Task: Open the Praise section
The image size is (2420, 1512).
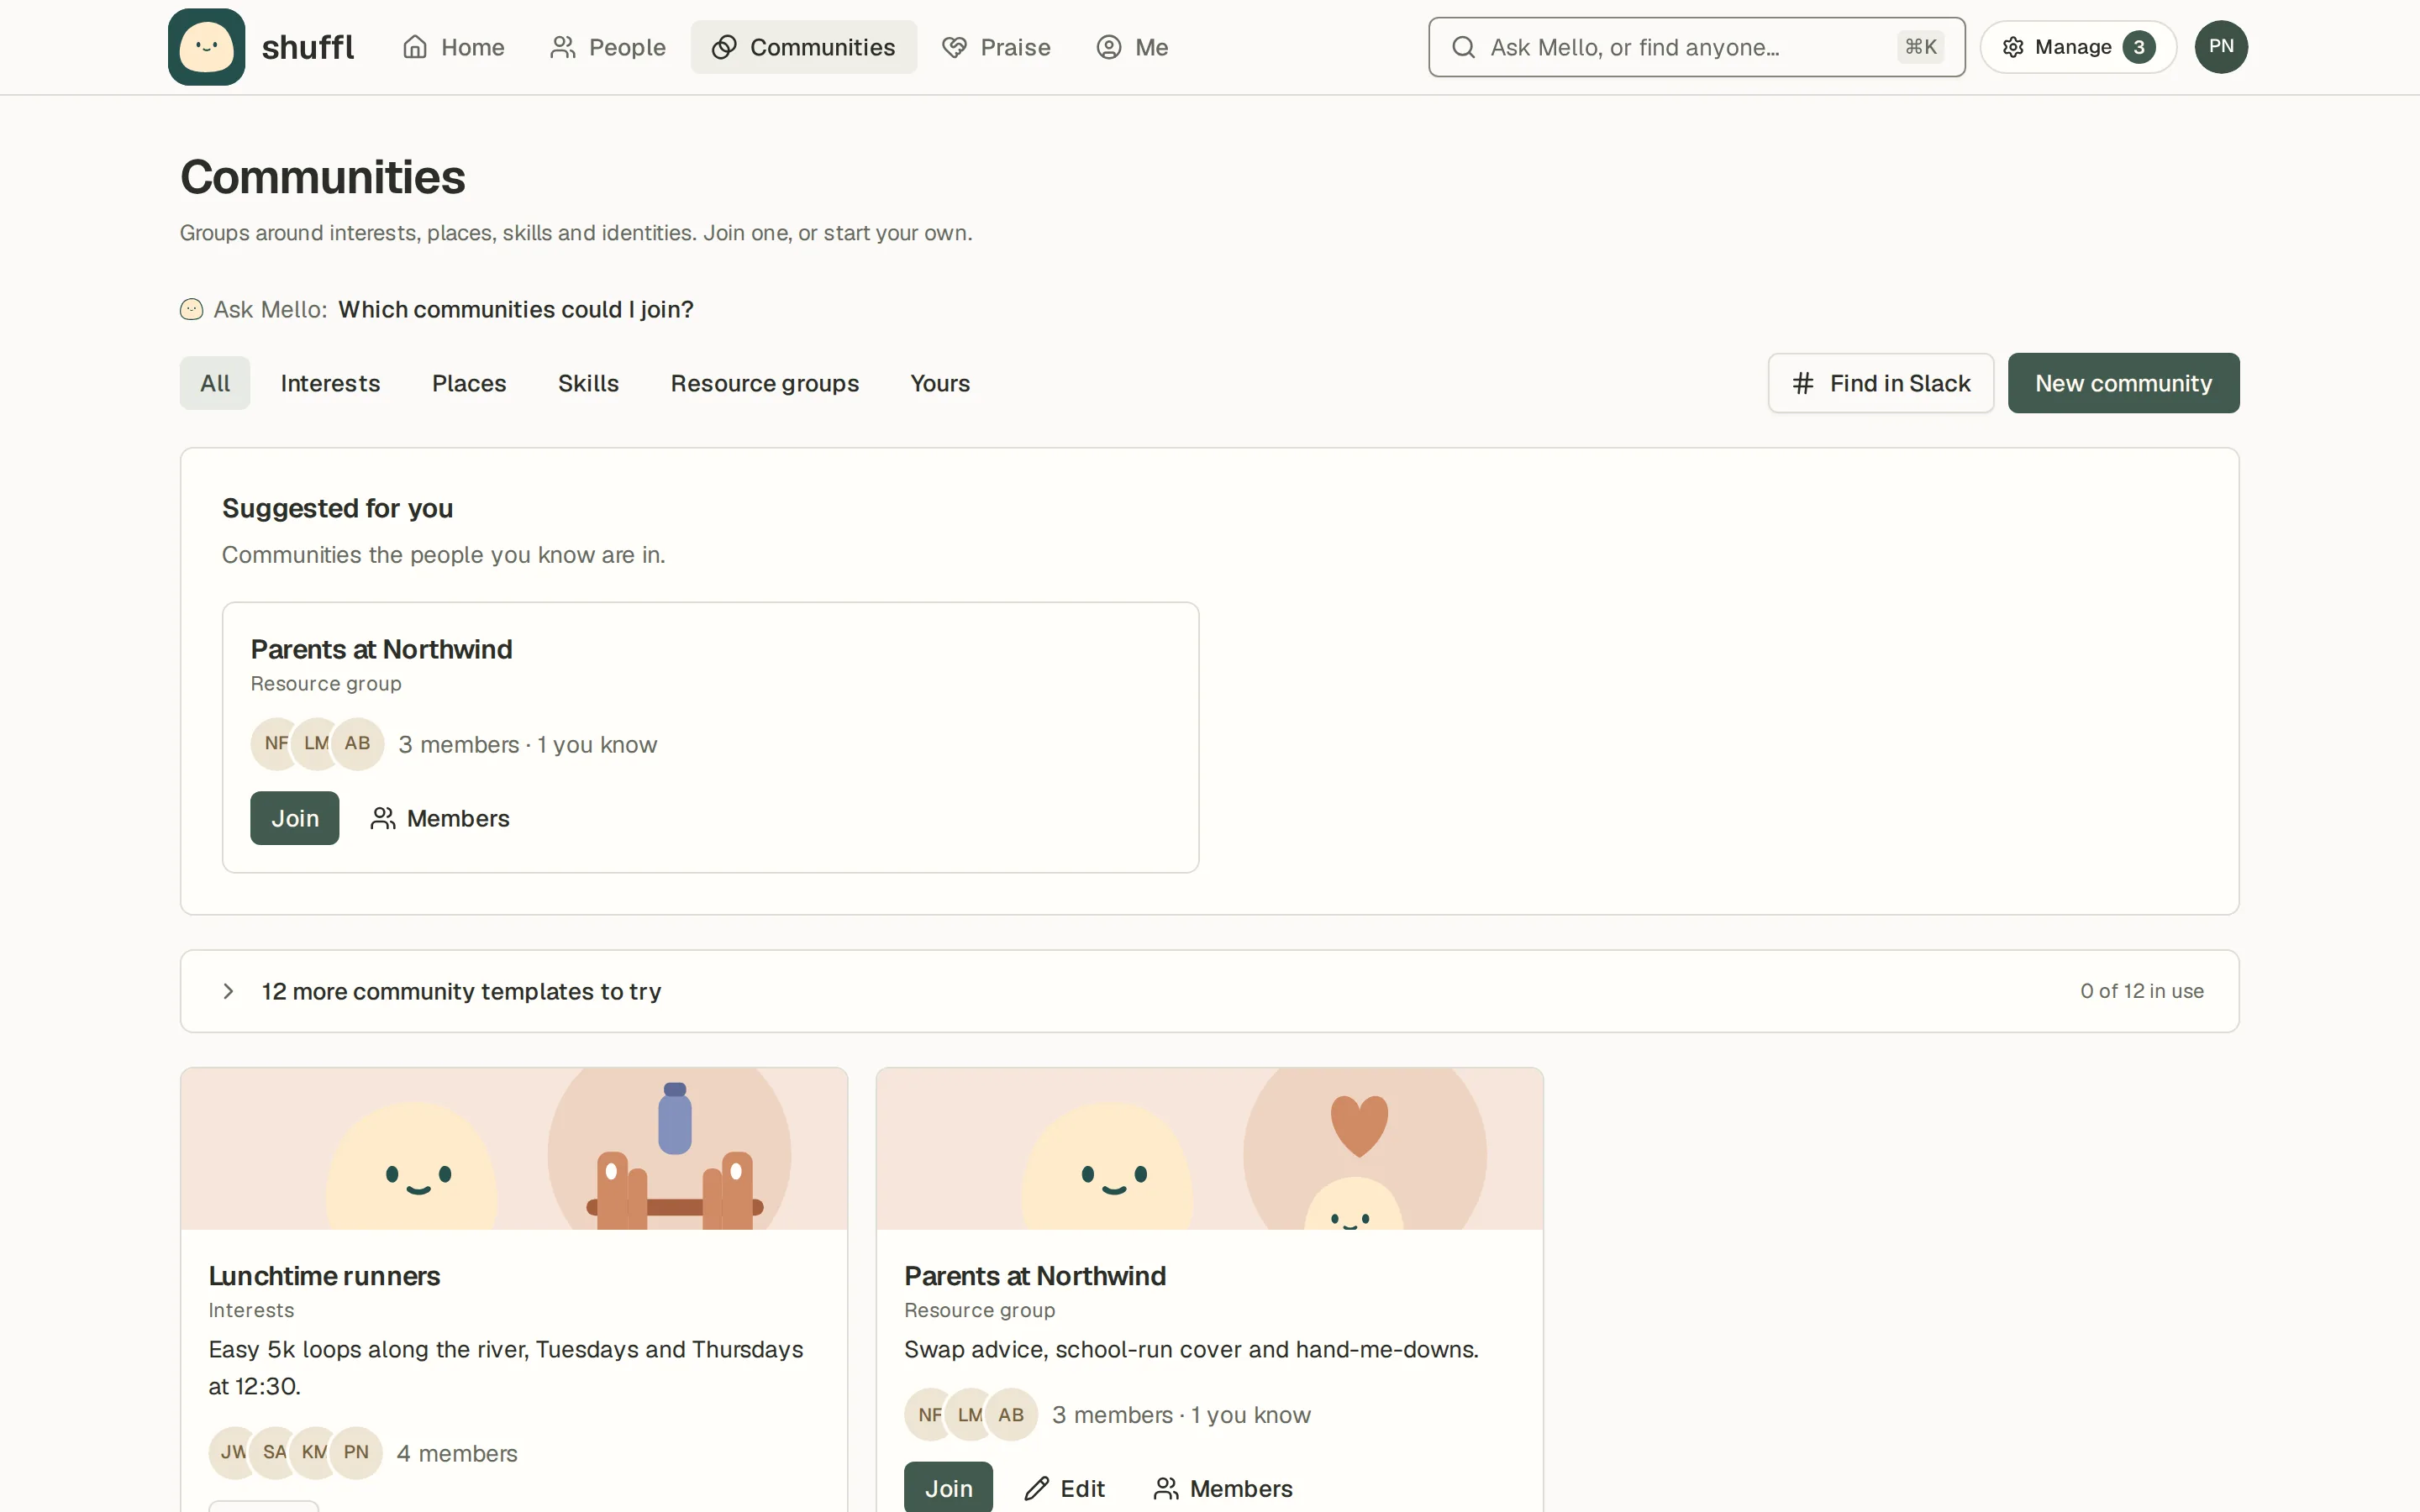Action: 996,47
